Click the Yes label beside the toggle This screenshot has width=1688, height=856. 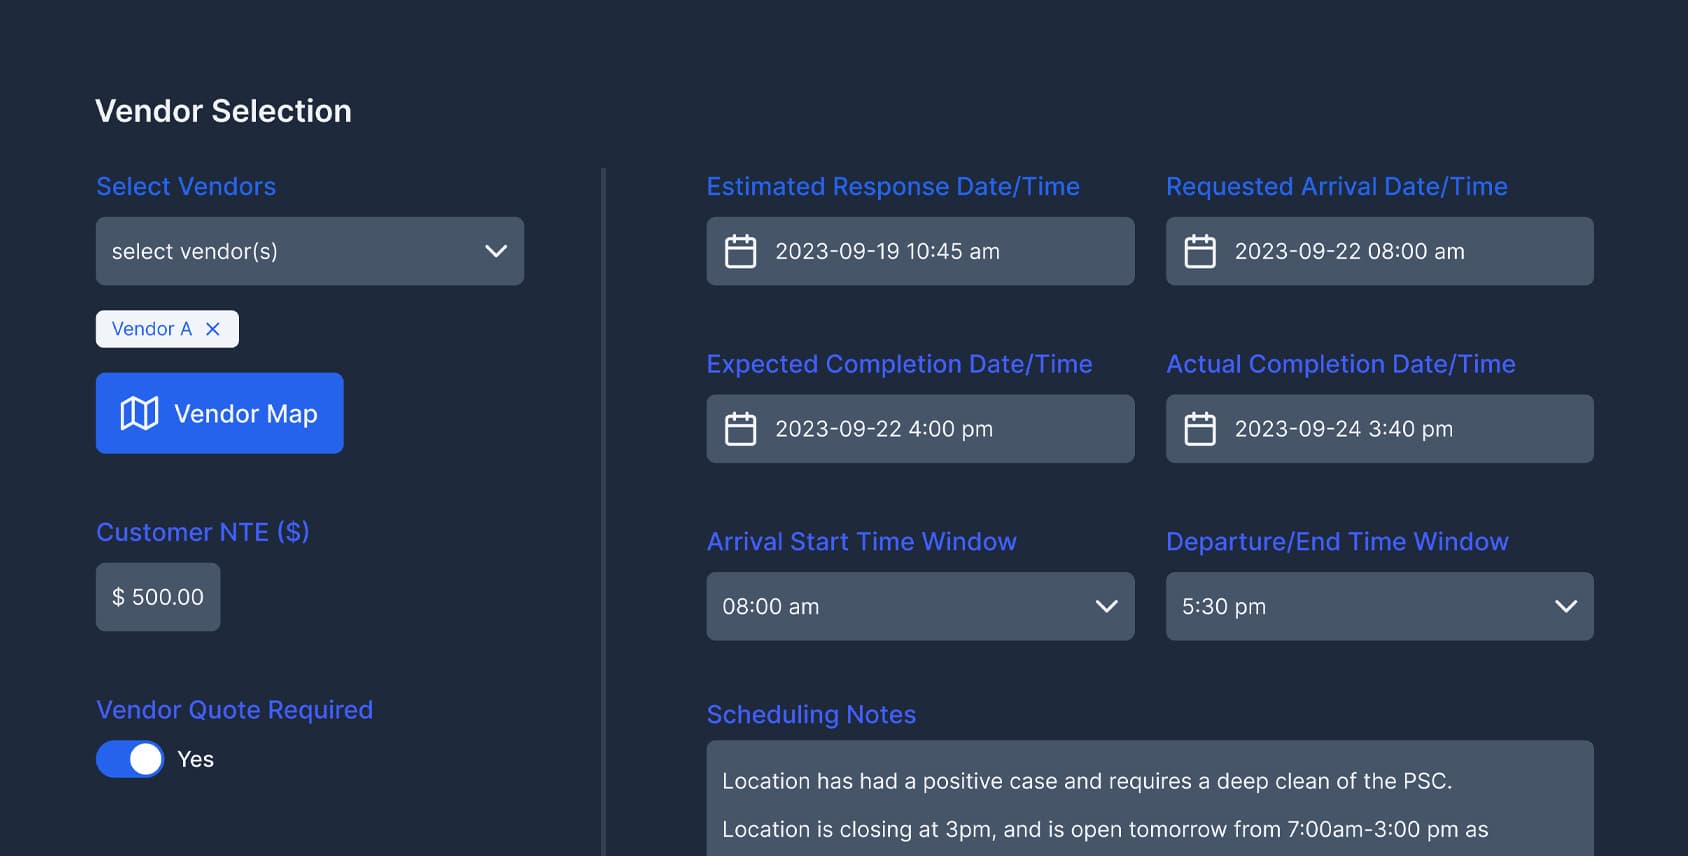pos(195,760)
